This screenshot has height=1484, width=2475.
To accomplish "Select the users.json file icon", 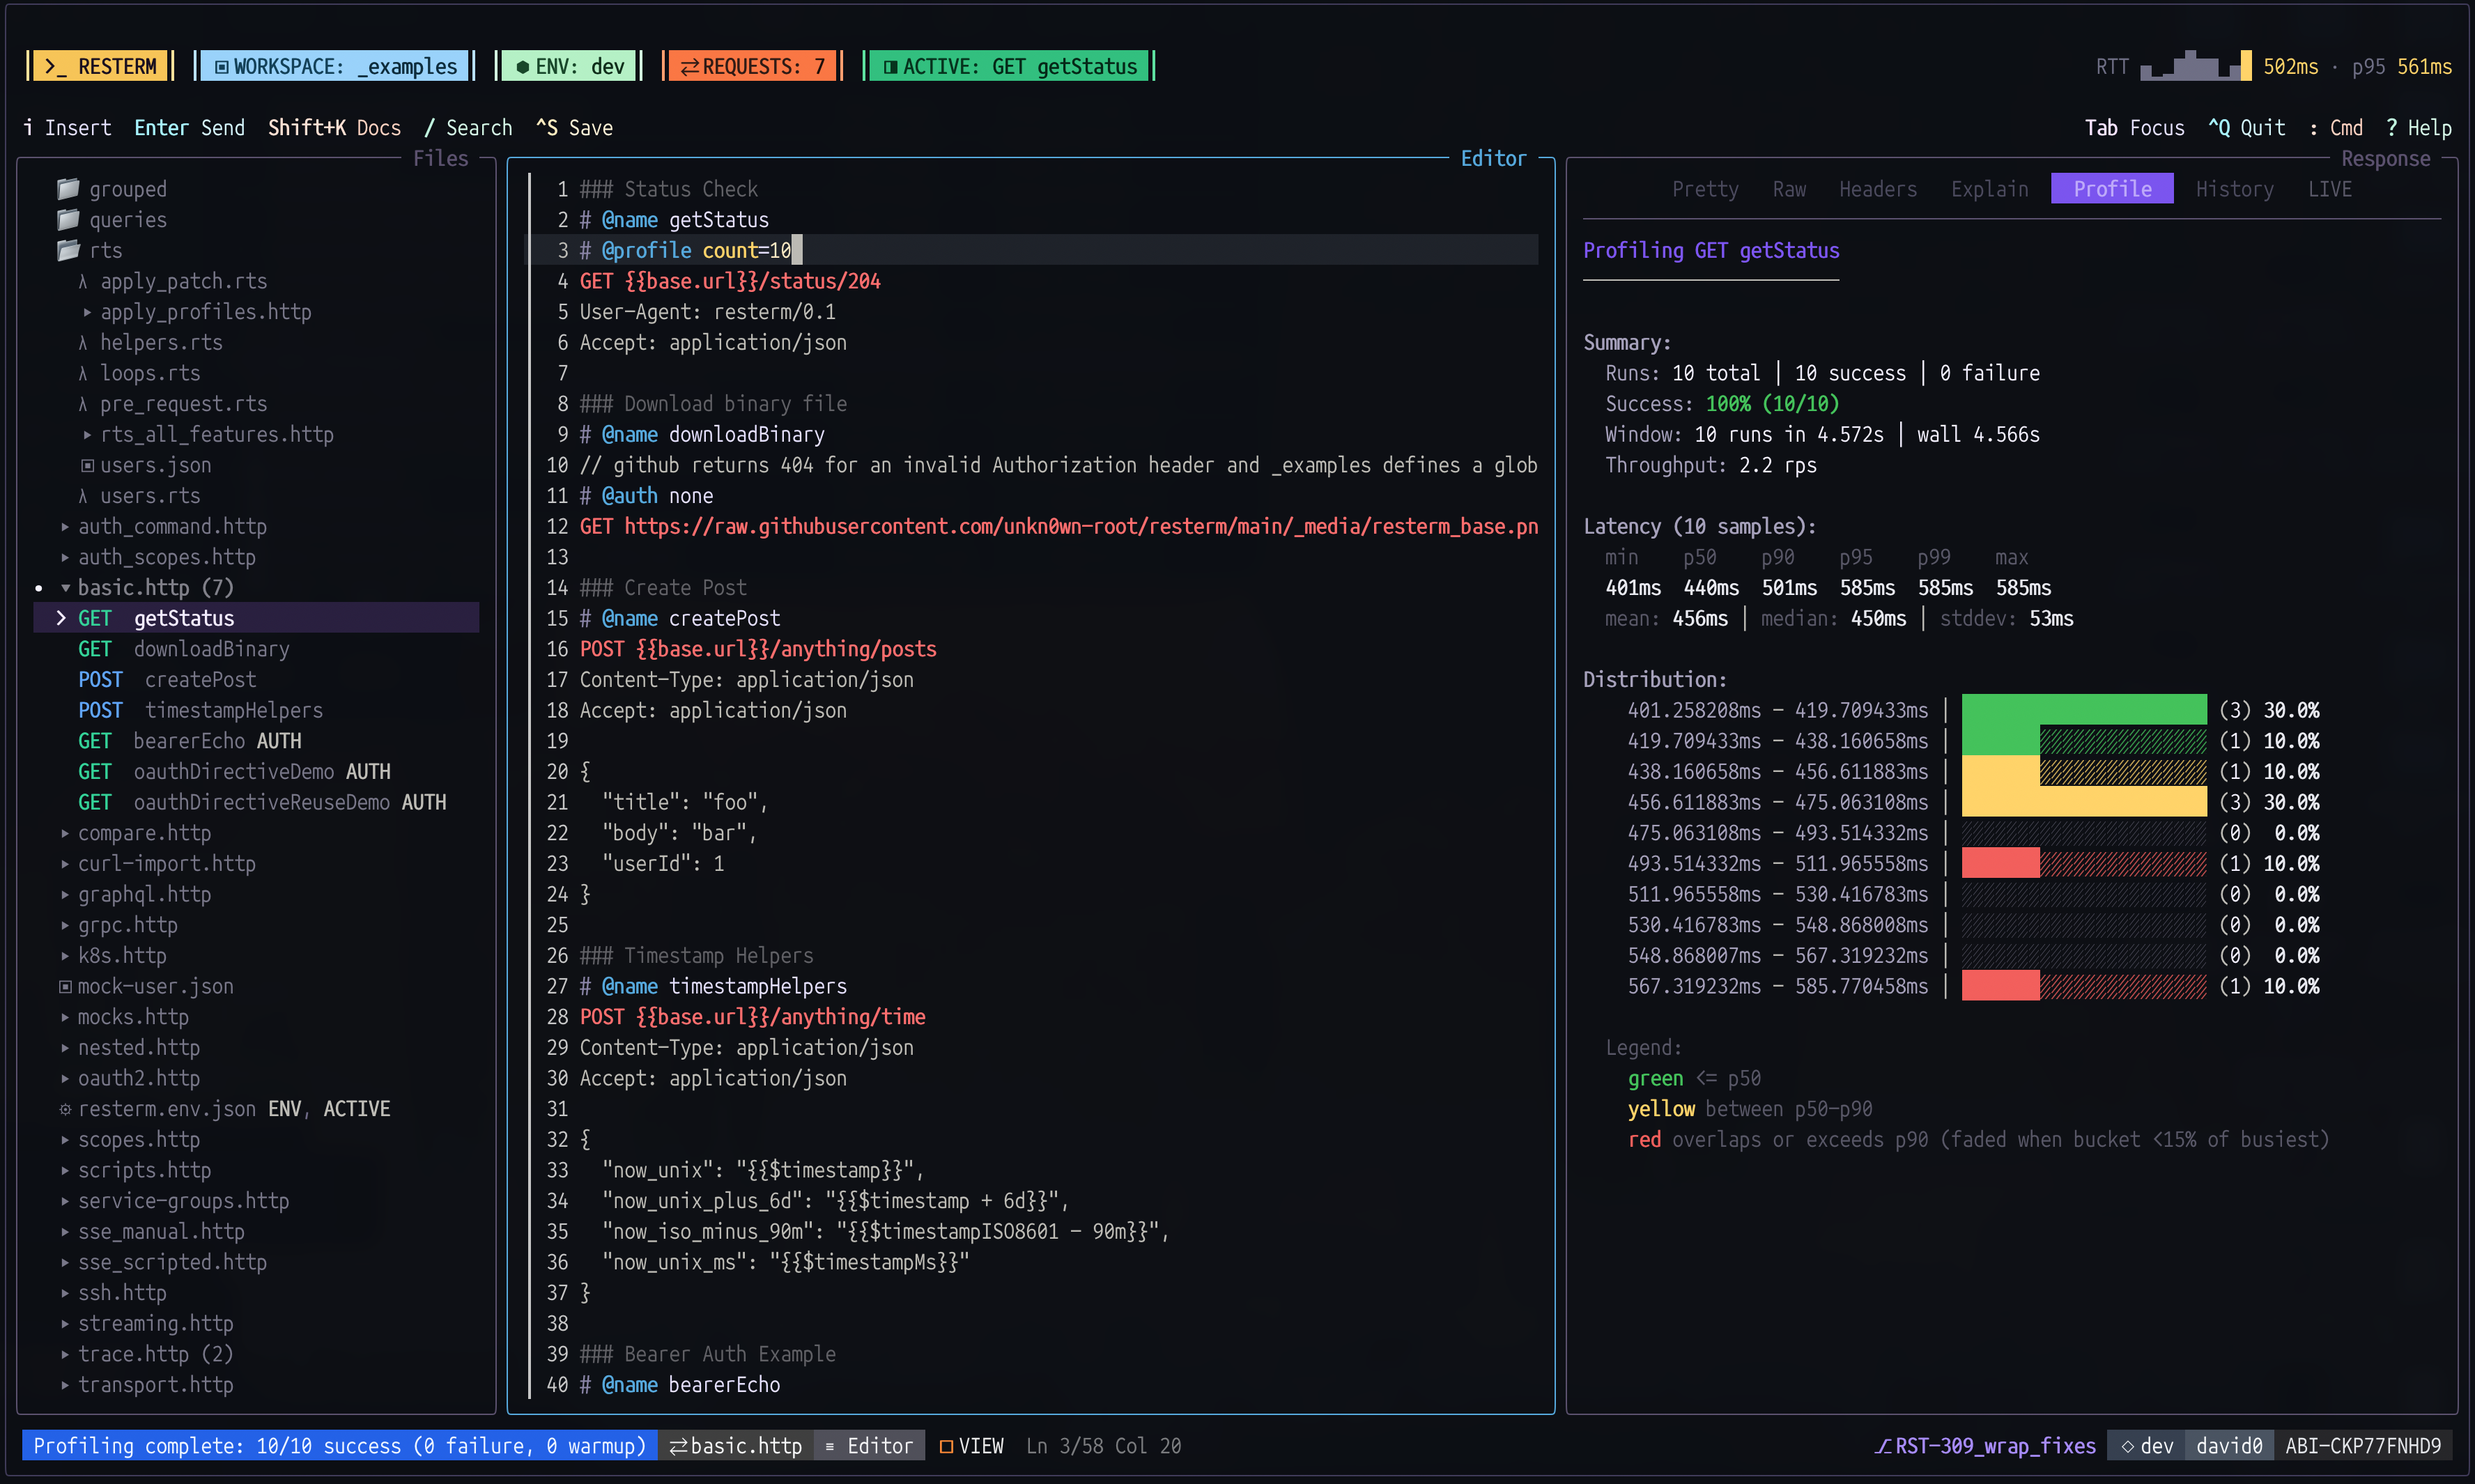I will point(88,465).
